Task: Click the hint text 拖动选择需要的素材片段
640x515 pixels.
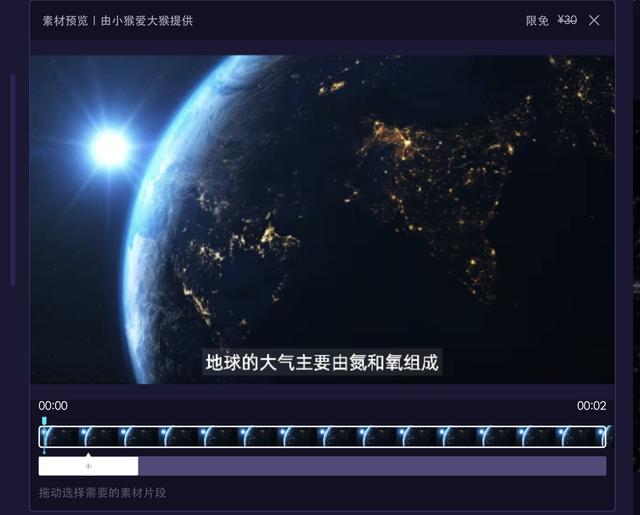Action: click(102, 493)
